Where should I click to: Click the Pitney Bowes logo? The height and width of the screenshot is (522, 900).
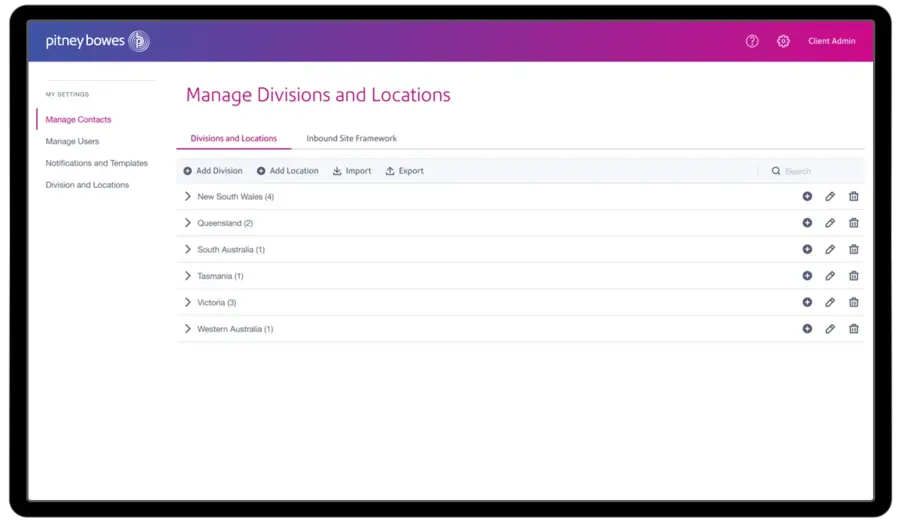click(97, 41)
